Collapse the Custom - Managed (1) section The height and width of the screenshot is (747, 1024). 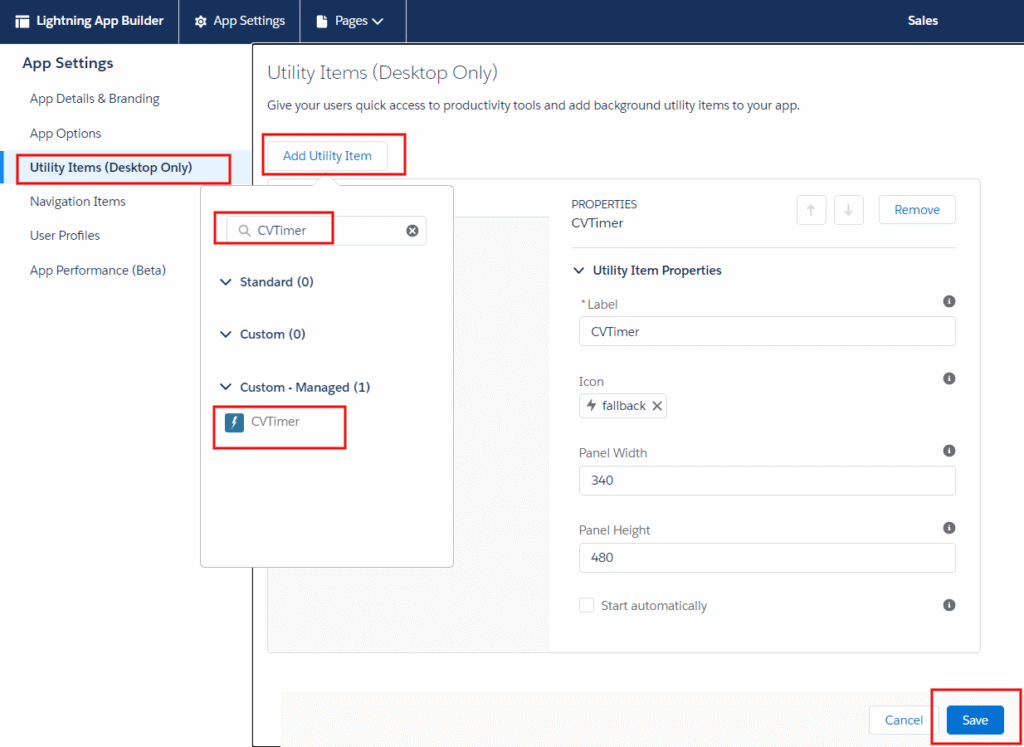coord(226,388)
